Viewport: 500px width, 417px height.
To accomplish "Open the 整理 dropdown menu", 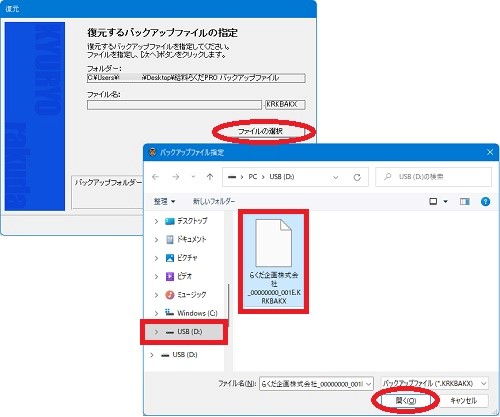I will tap(164, 201).
